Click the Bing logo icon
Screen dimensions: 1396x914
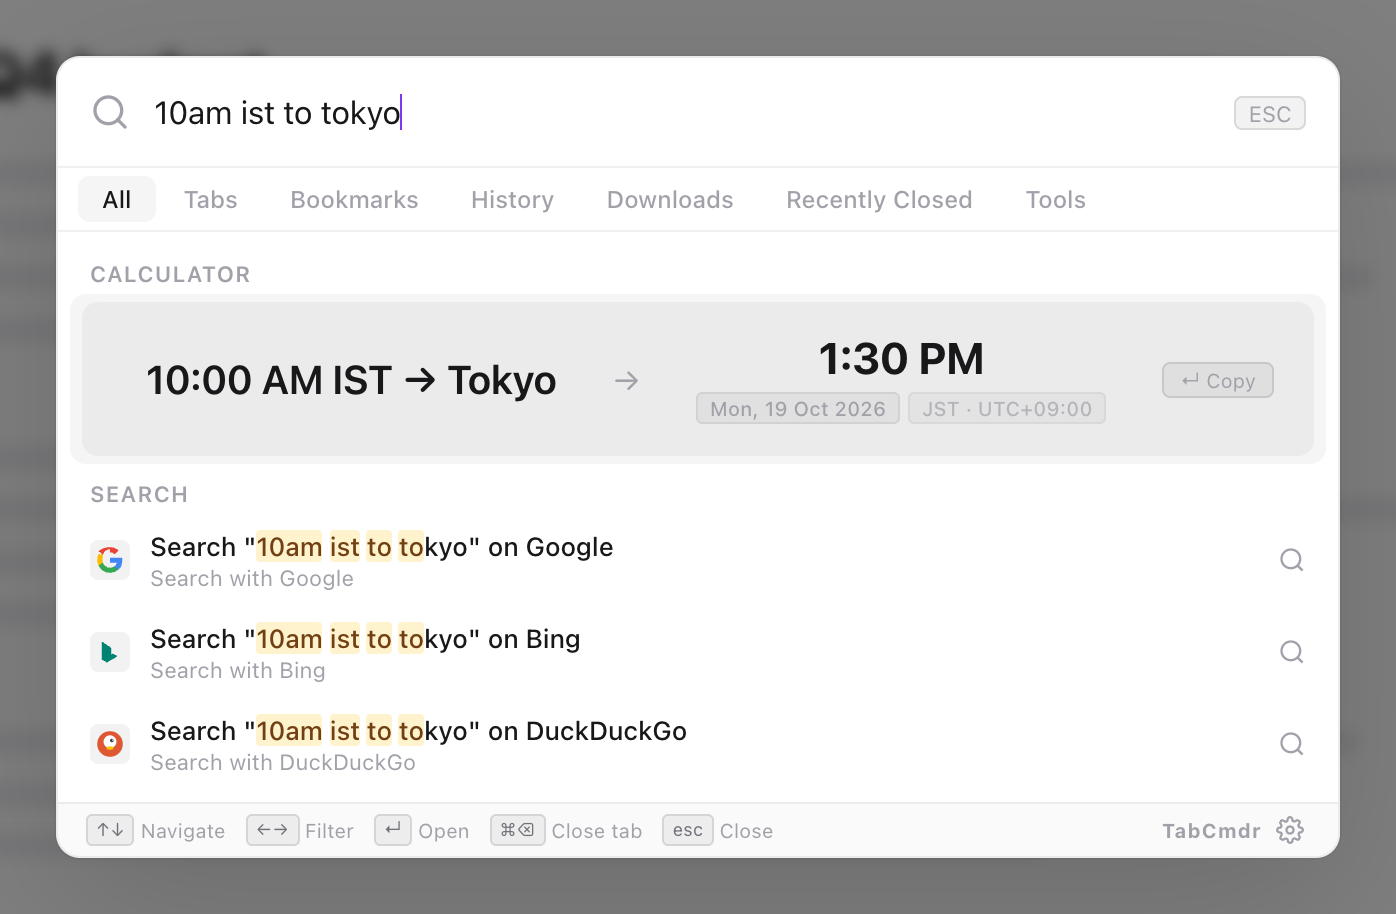tap(110, 652)
